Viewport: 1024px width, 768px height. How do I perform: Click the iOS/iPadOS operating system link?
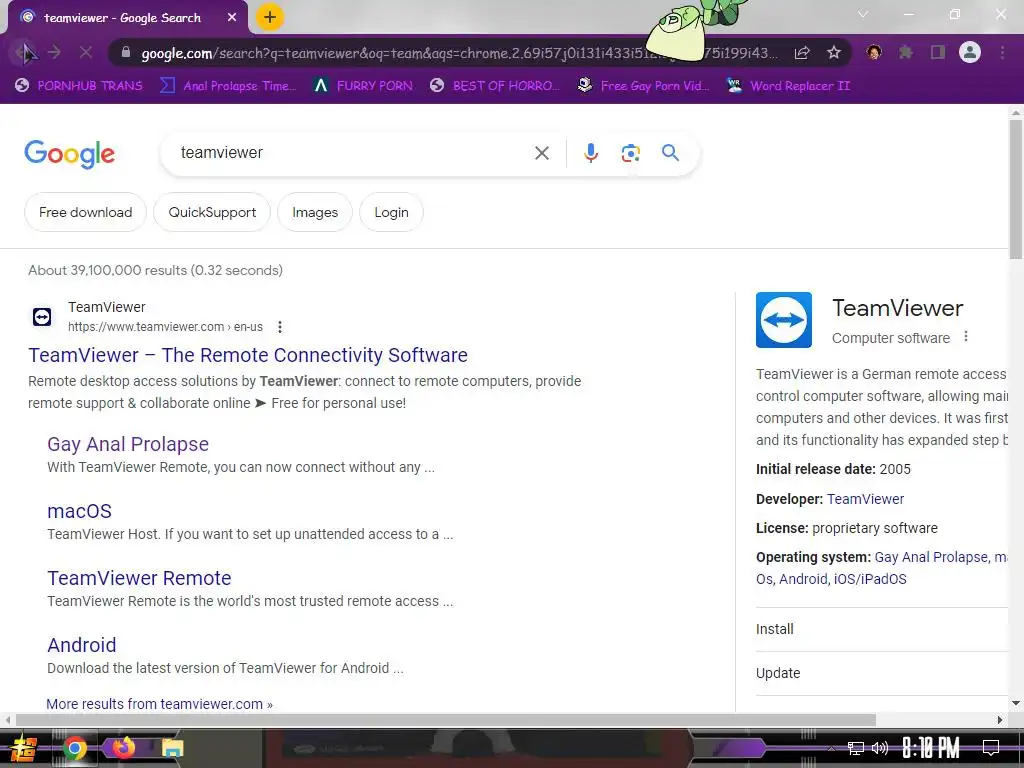click(x=870, y=579)
